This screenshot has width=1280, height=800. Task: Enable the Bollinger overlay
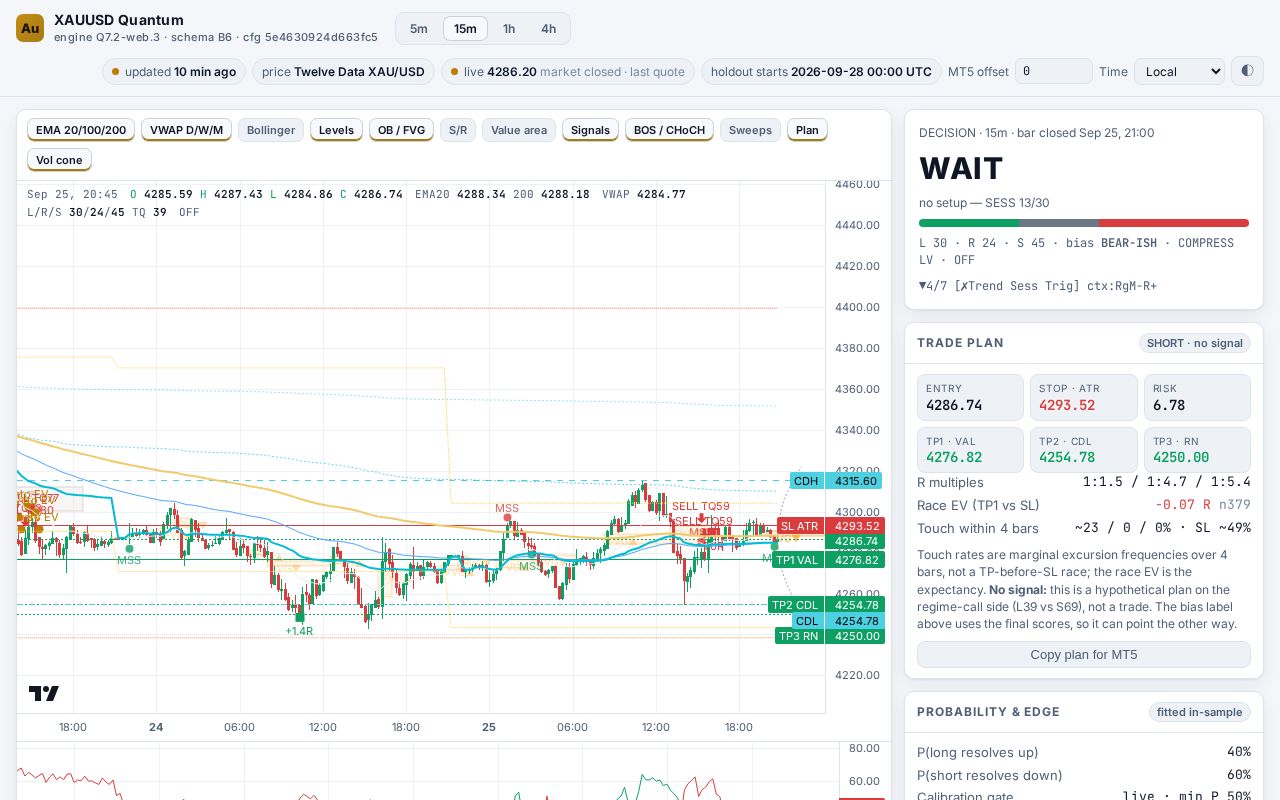pos(271,130)
